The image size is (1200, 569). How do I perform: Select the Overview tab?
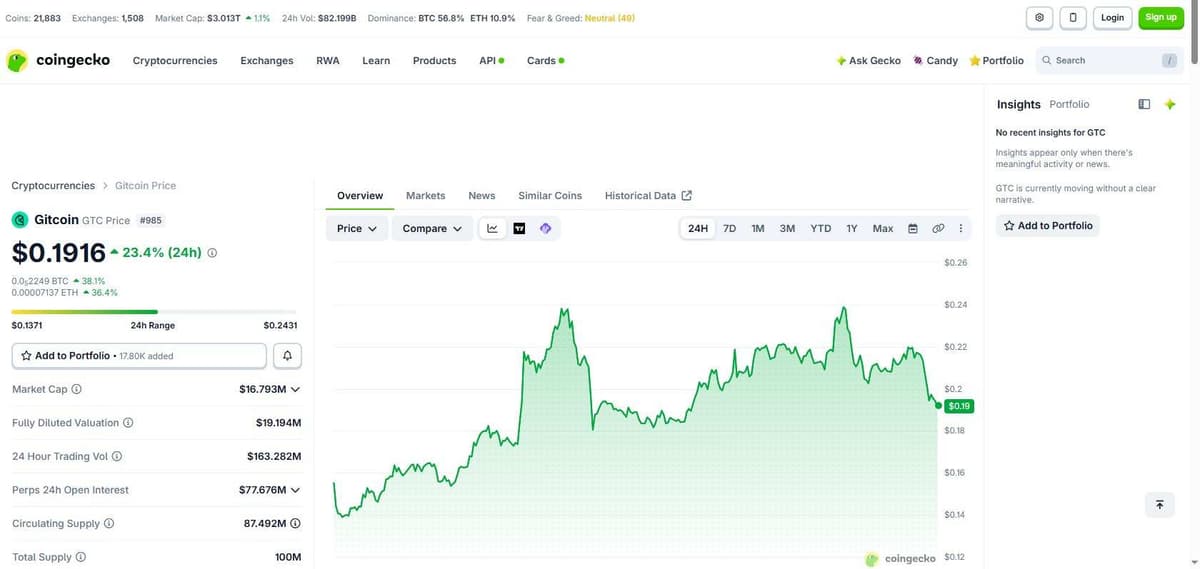pos(360,195)
